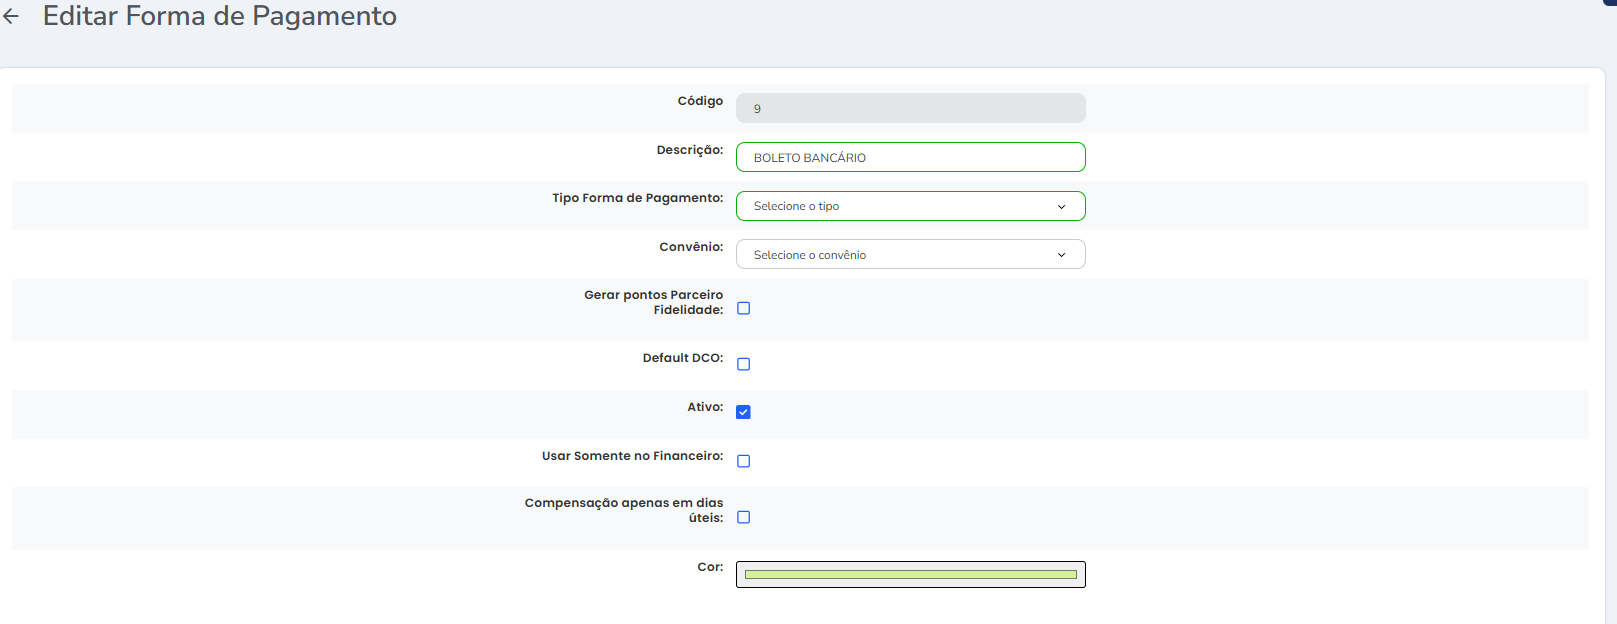The width and height of the screenshot is (1617, 624).
Task: Open the Cor color picker swatch
Action: click(910, 574)
